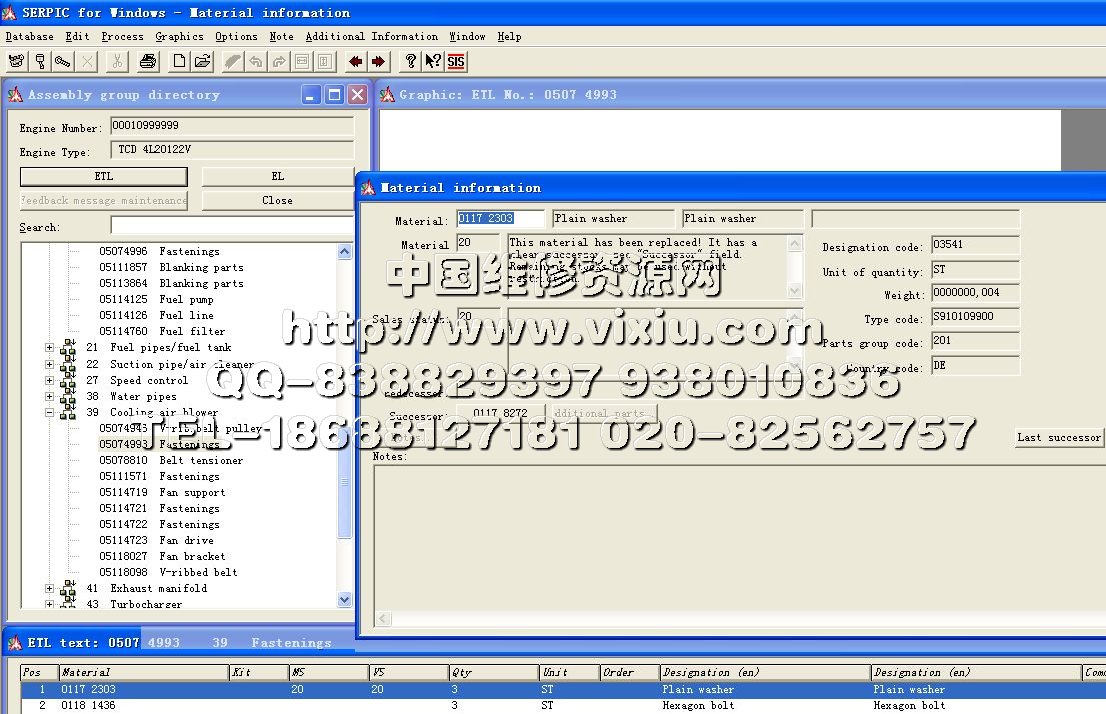Click the EL button in assembly directory

(277, 176)
